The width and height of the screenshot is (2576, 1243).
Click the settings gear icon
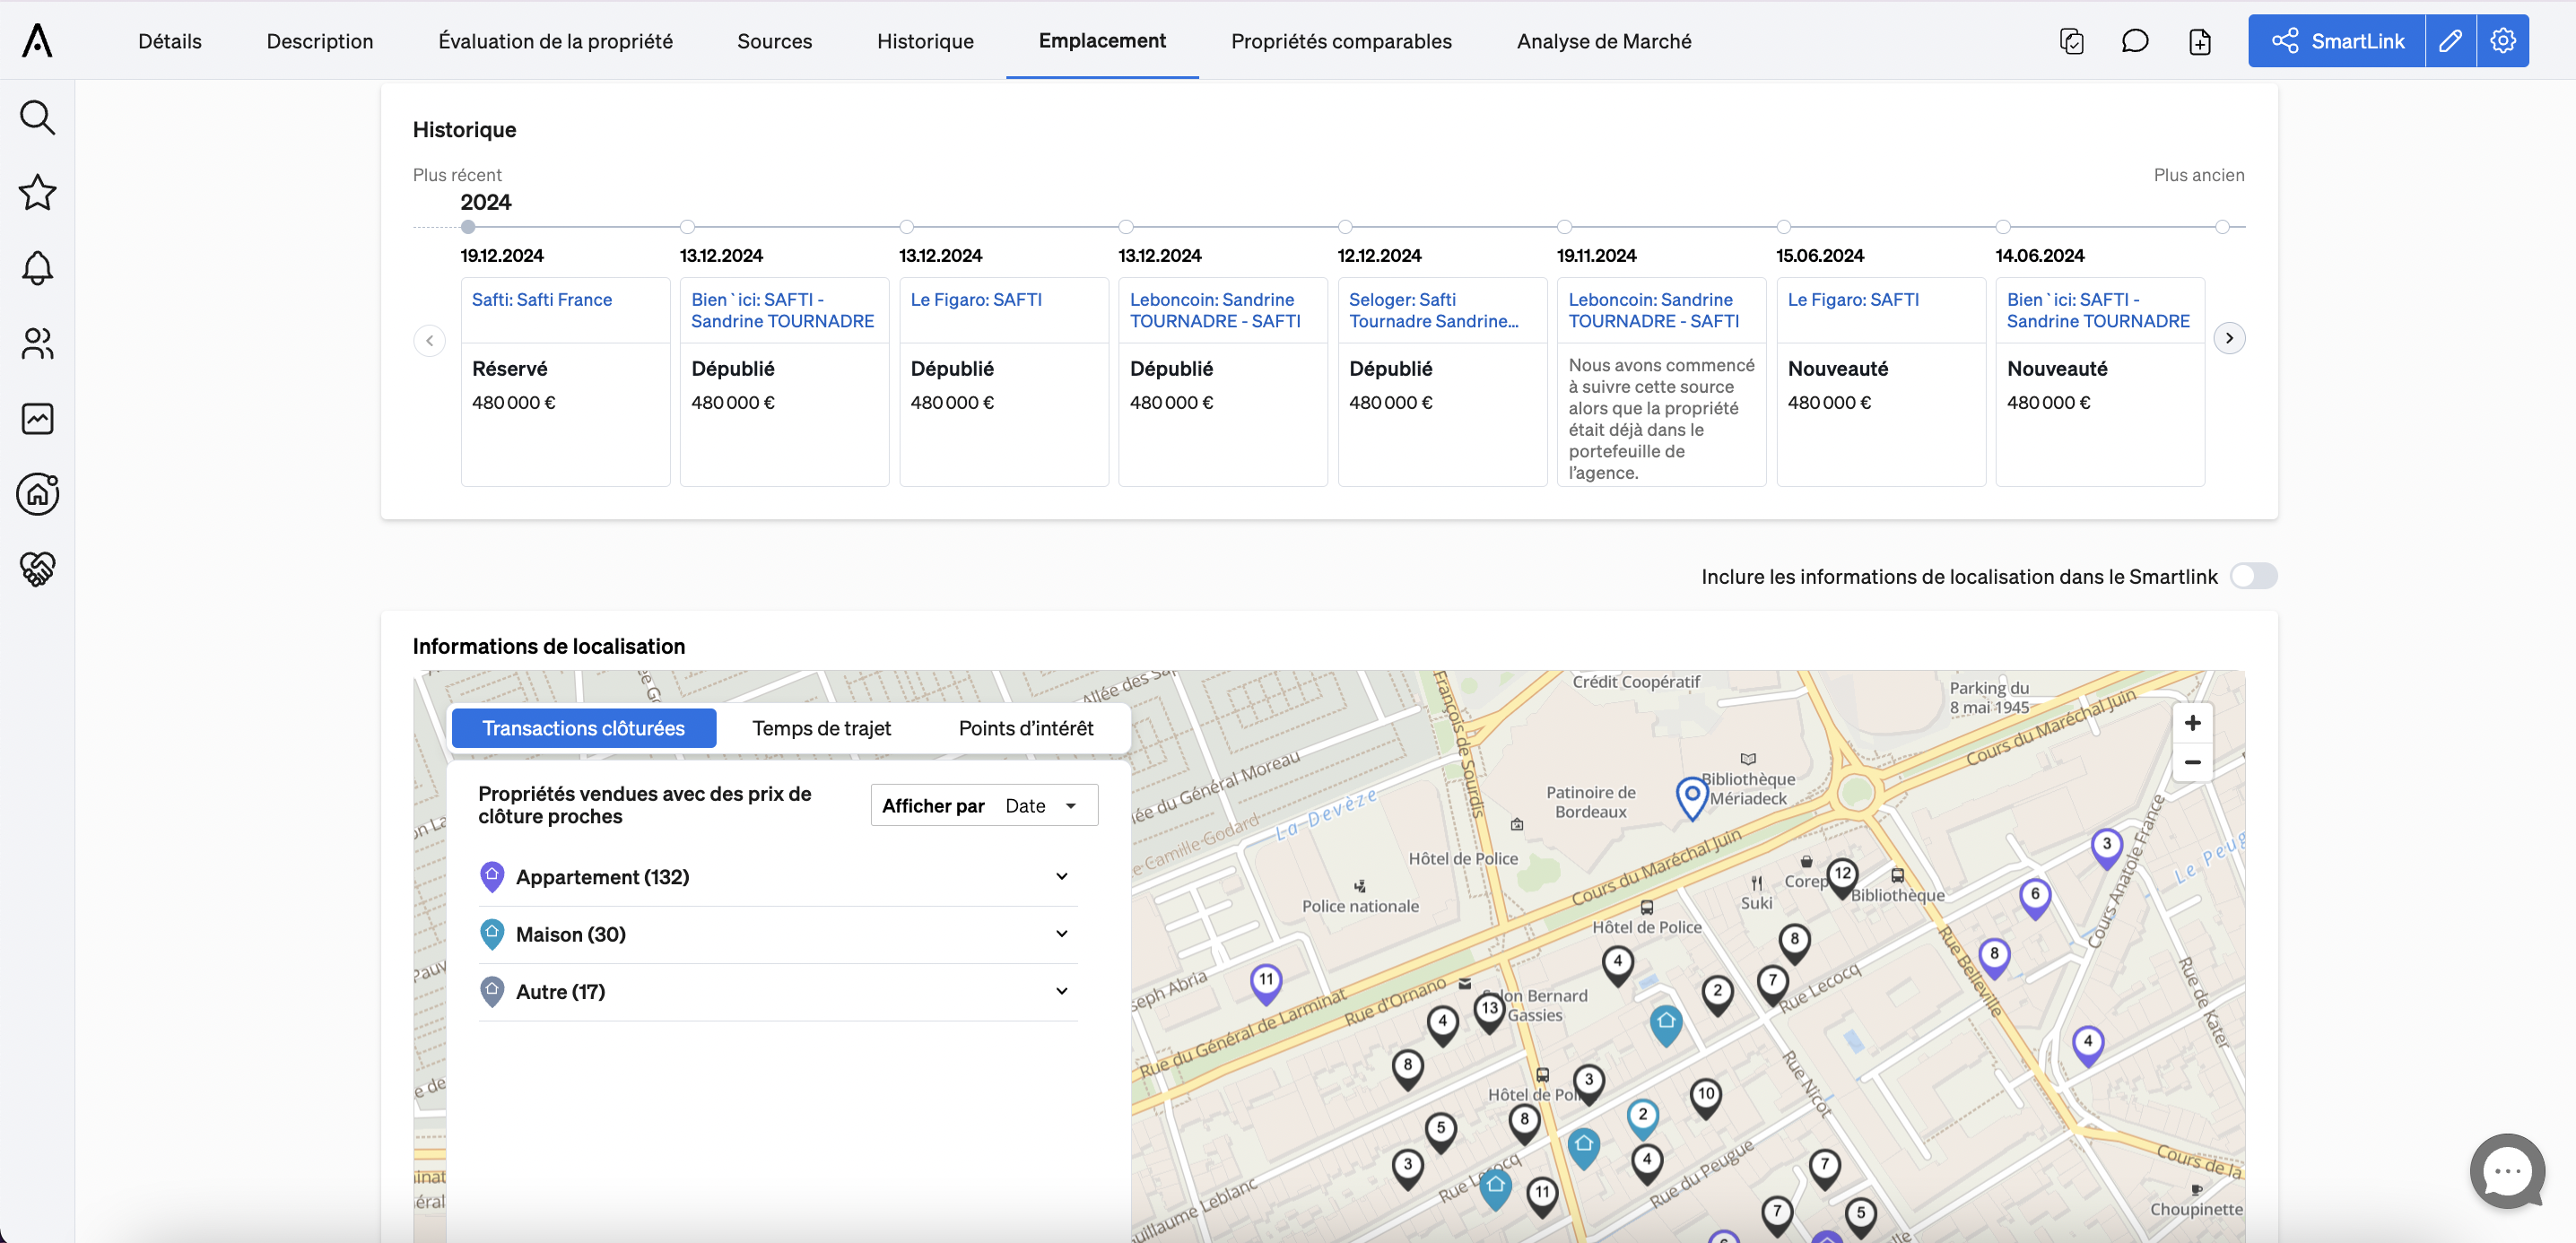(2503, 39)
